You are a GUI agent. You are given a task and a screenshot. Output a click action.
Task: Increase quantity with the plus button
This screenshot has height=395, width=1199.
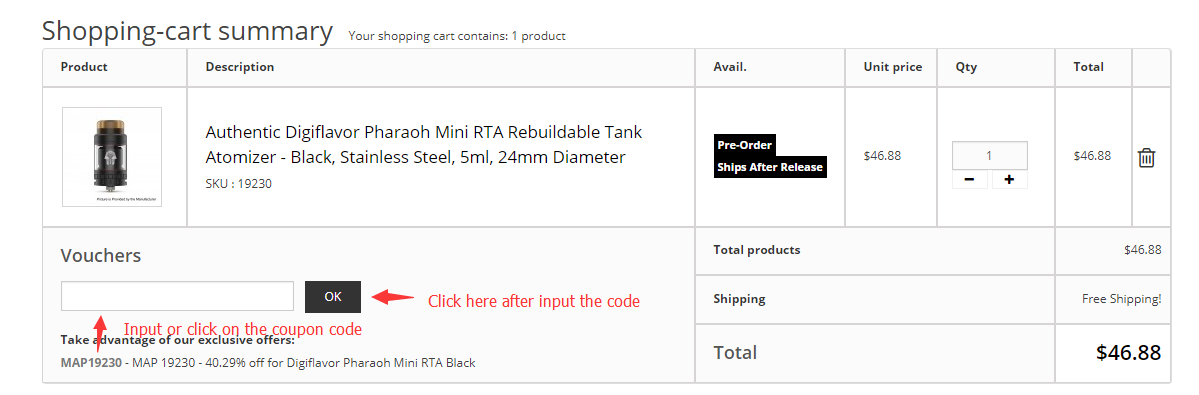coord(1009,180)
